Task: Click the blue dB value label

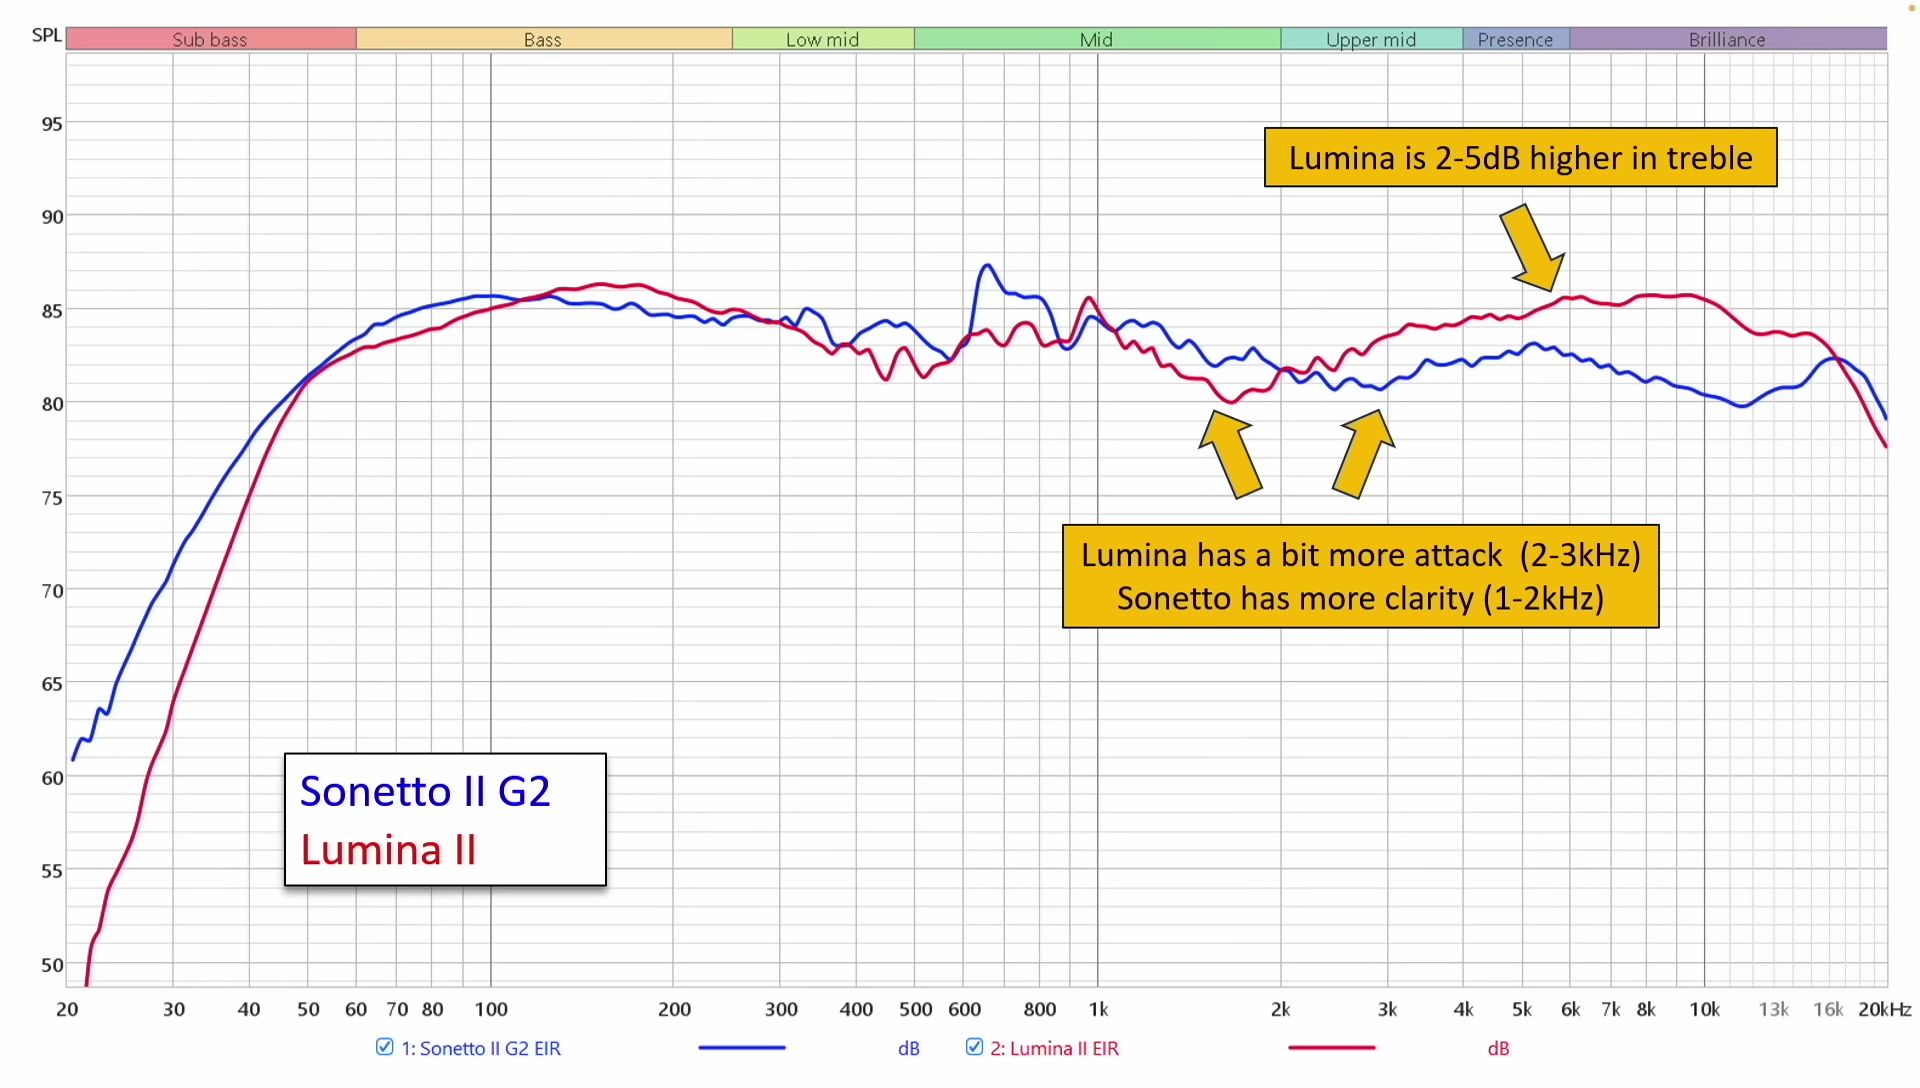Action: (908, 1048)
